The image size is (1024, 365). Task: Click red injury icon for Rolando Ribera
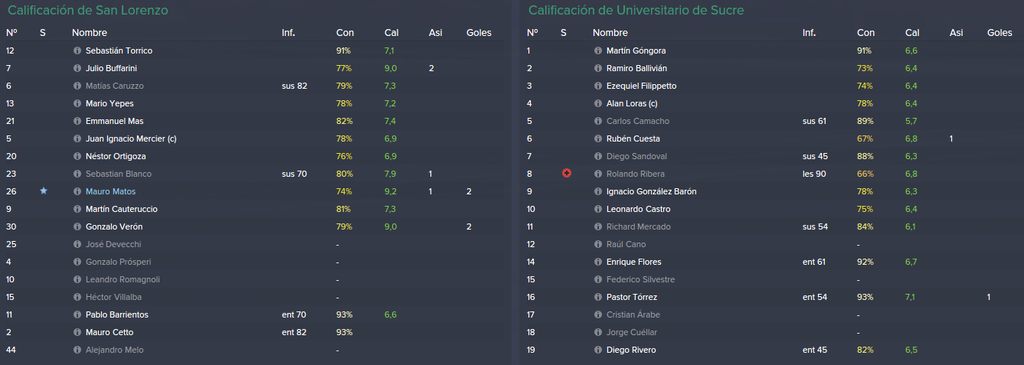[x=566, y=174]
